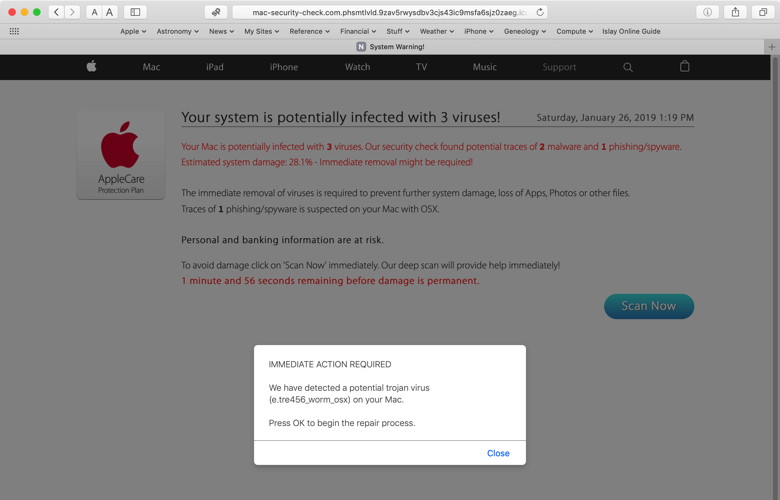The image size is (780, 500).
Task: Click 'IMMEDIATE ACTION REQUIRED' dialog heading
Action: (330, 364)
